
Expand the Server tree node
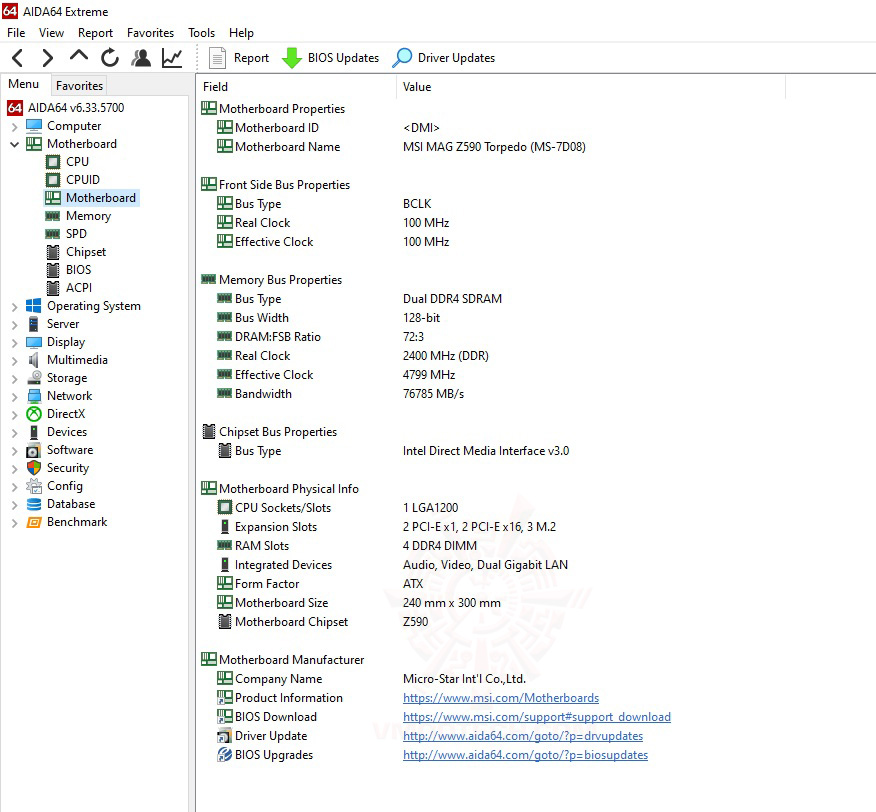pos(15,325)
